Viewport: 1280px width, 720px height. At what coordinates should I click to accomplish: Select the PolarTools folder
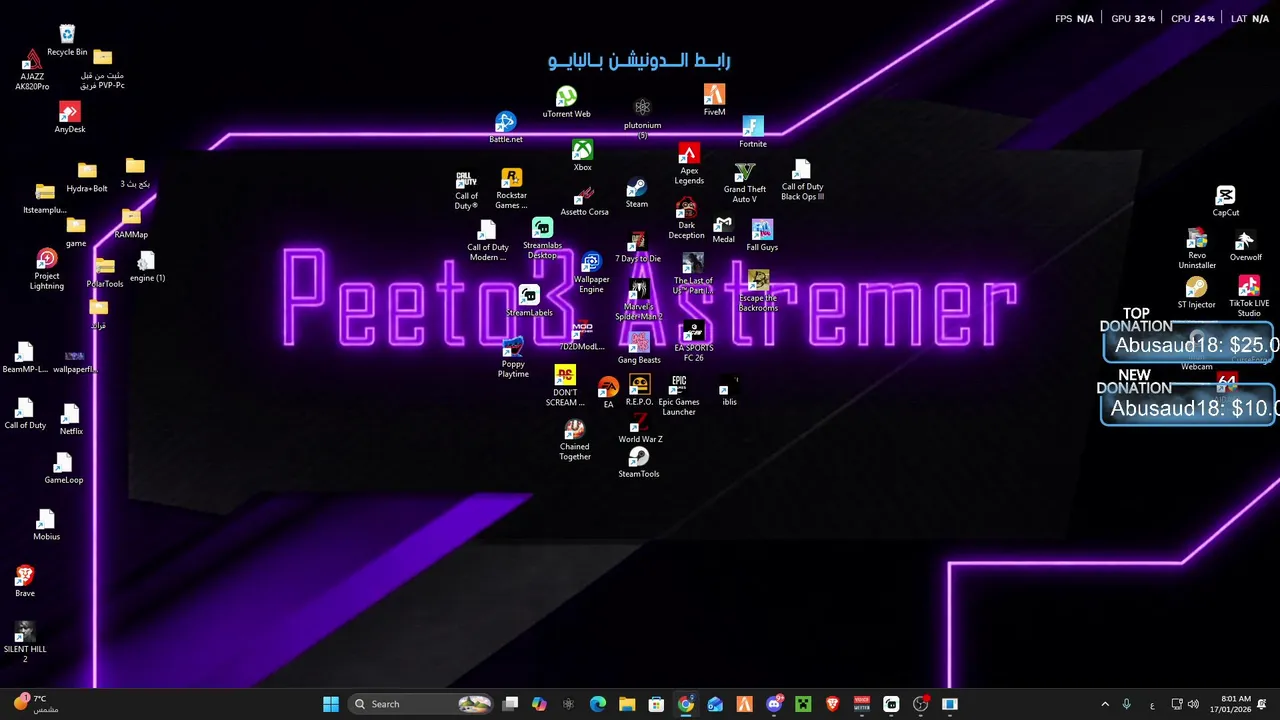point(105,272)
